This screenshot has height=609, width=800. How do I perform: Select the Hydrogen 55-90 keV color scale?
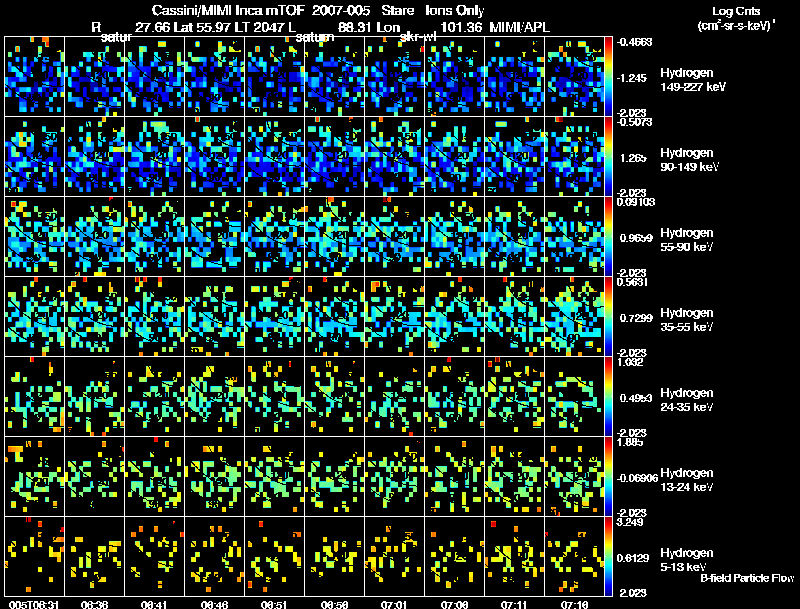pyautogui.click(x=608, y=237)
